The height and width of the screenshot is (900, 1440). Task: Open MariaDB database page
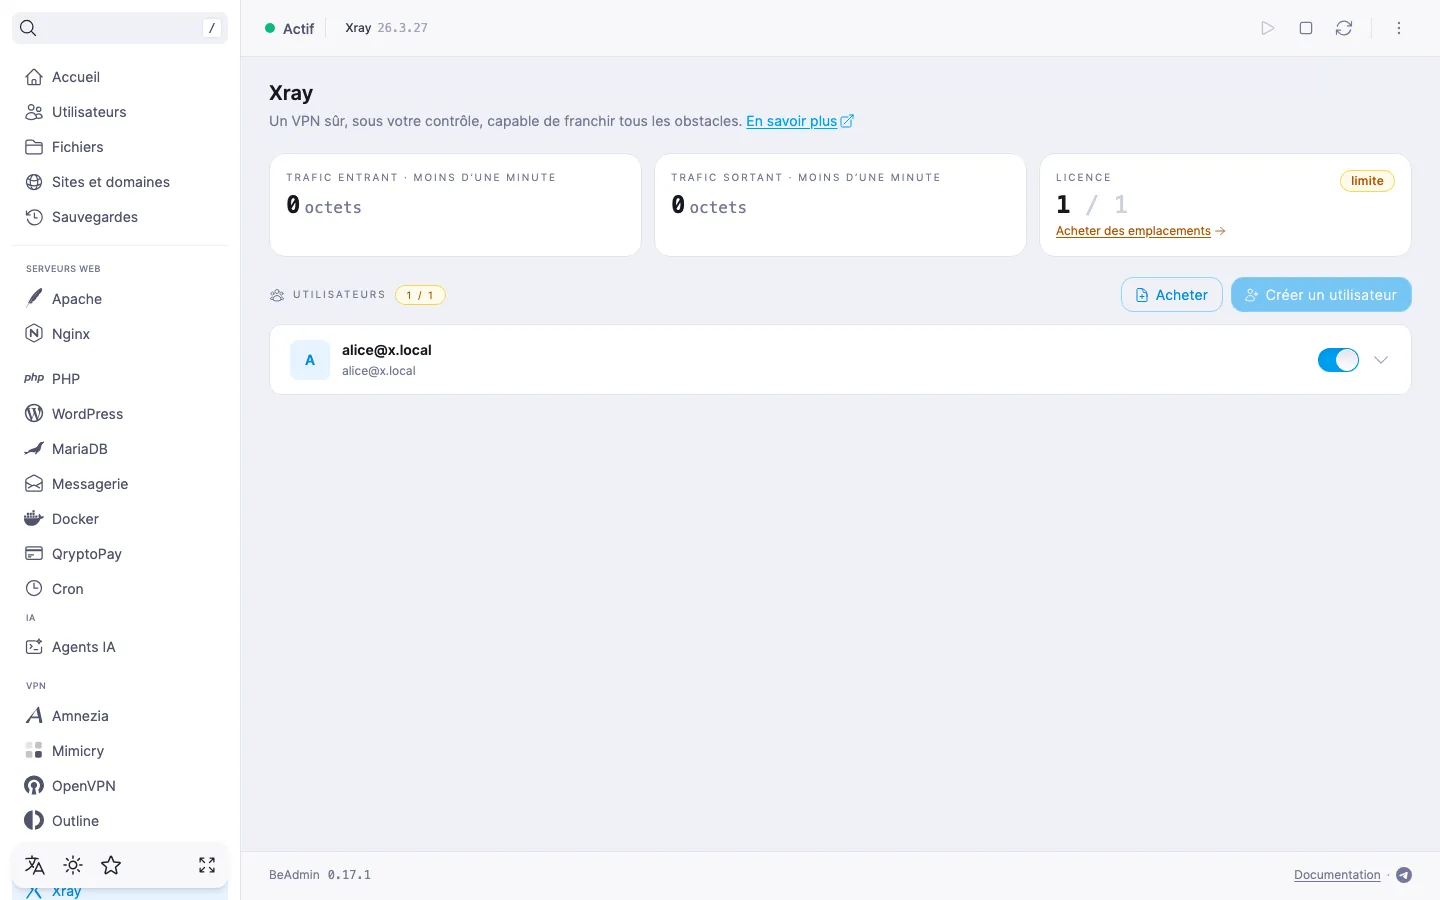tap(120, 449)
